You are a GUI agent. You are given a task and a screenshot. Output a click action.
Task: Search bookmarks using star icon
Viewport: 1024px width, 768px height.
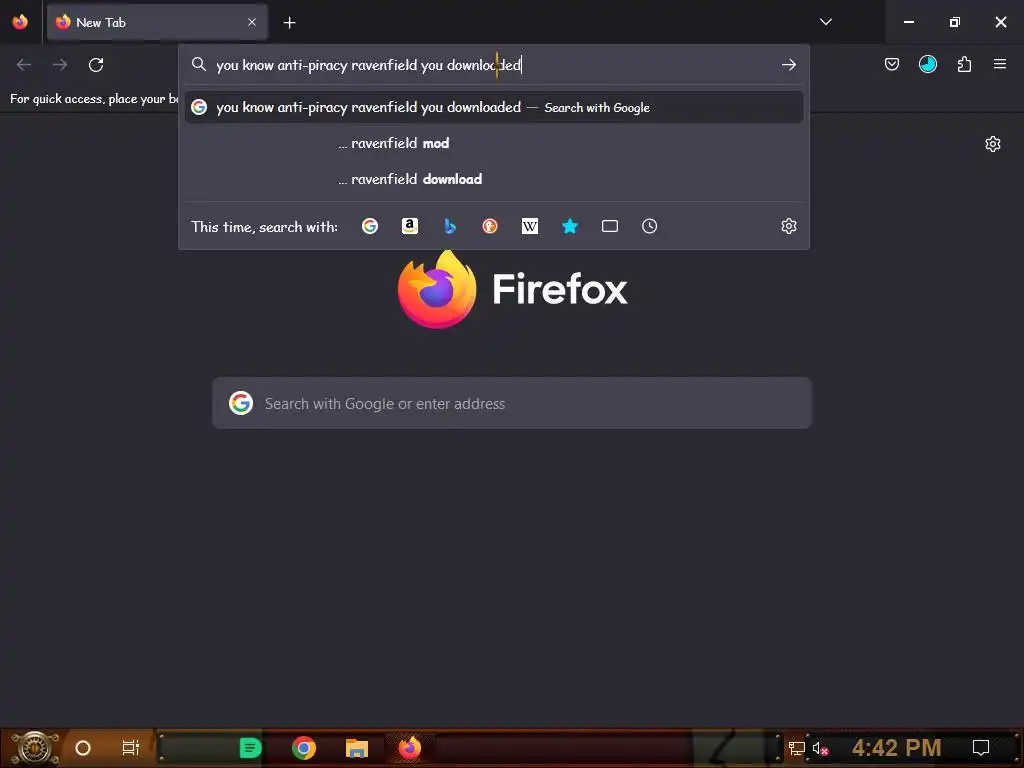point(570,226)
